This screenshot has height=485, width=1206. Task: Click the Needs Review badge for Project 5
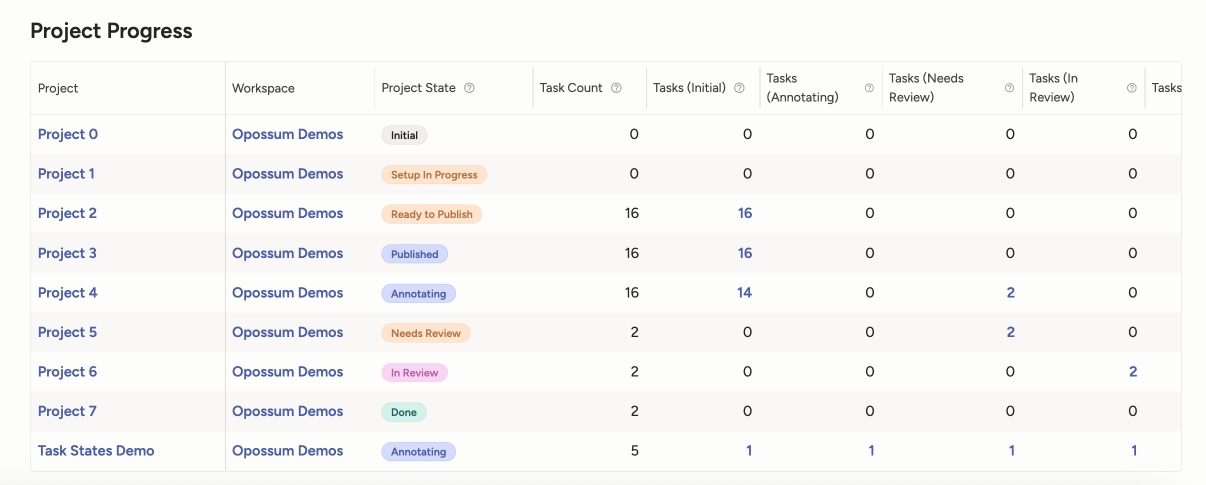[425, 333]
